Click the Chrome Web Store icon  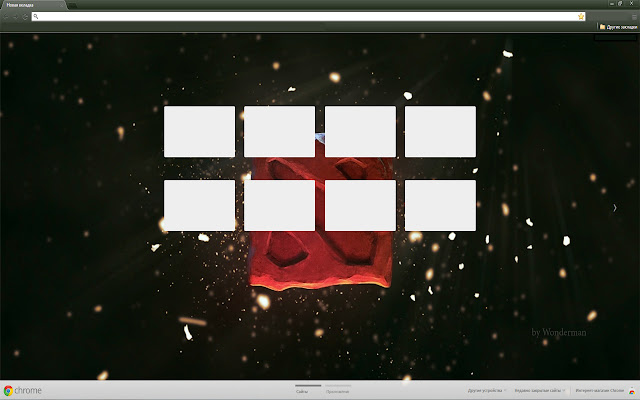630,391
